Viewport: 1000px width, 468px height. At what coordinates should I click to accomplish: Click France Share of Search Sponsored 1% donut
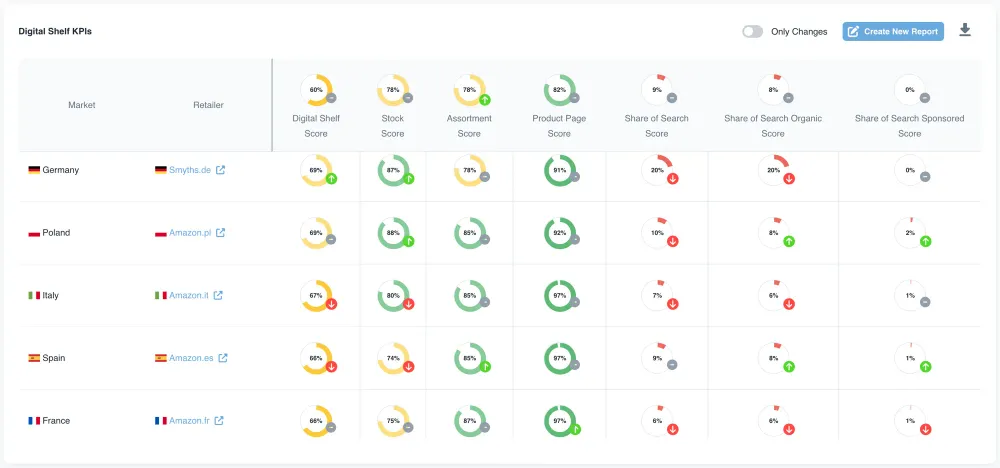tap(910, 421)
